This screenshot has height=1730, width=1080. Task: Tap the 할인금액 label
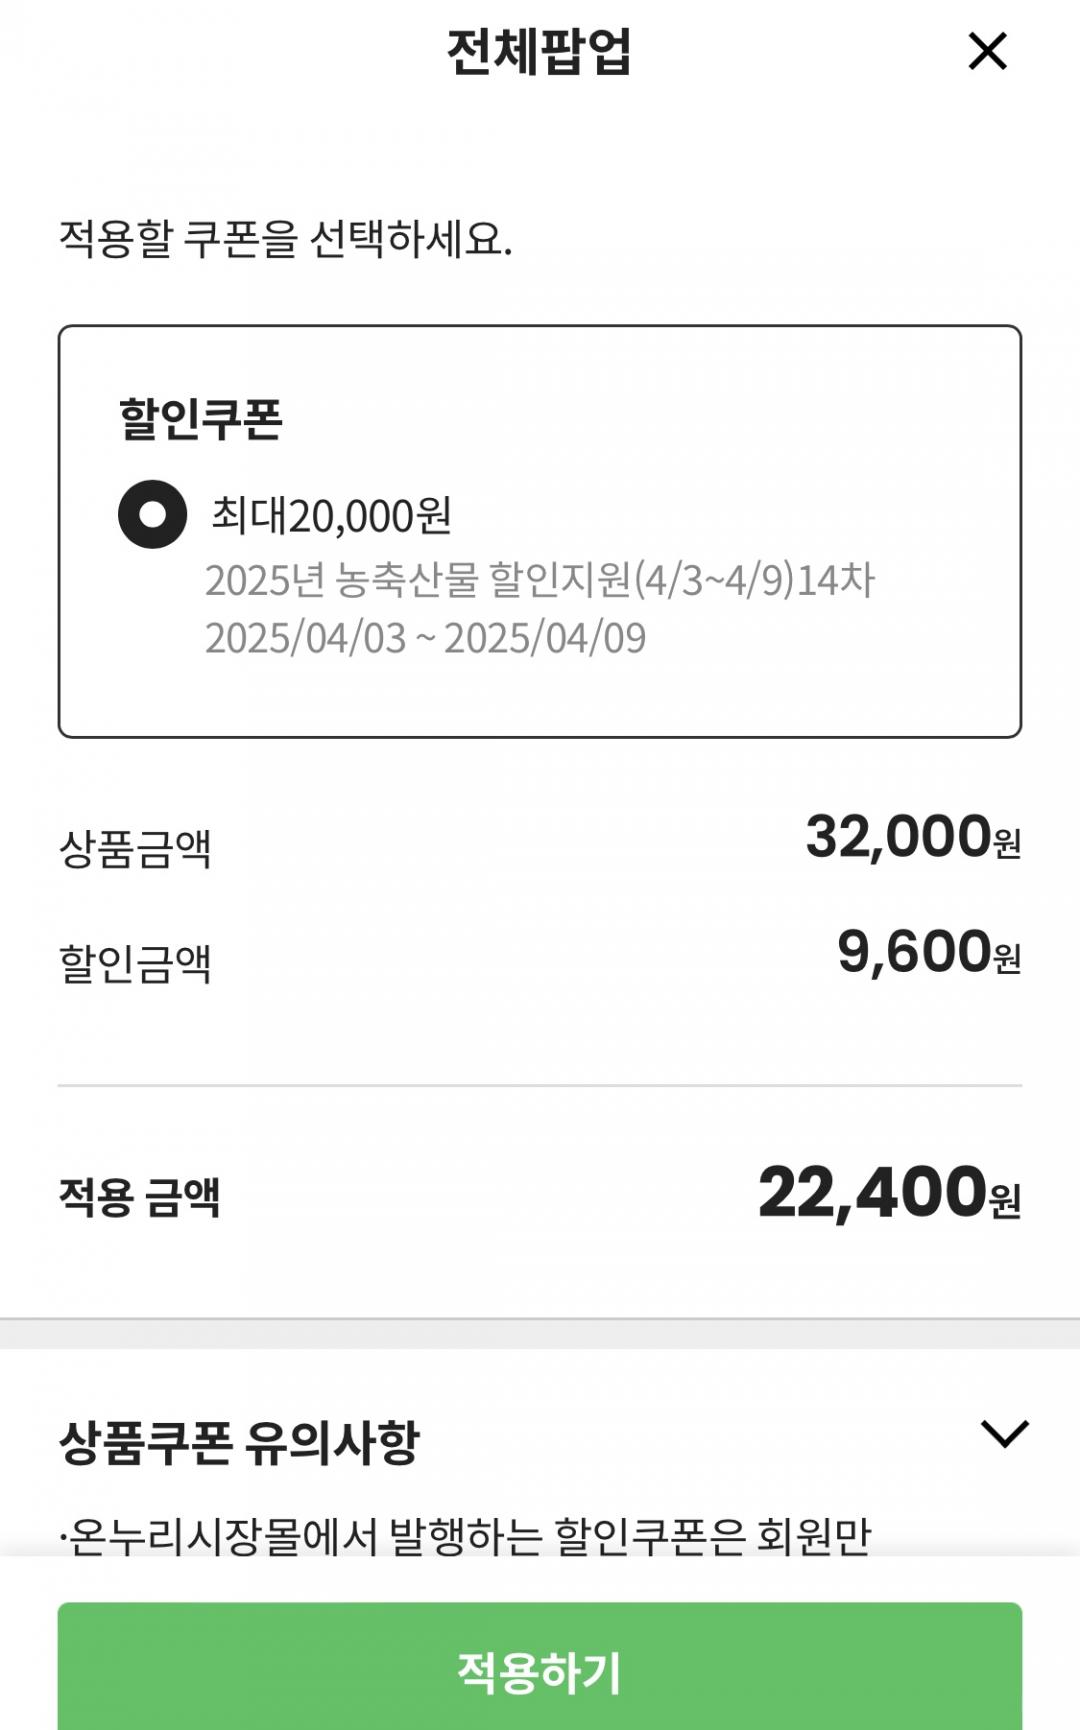pos(135,963)
